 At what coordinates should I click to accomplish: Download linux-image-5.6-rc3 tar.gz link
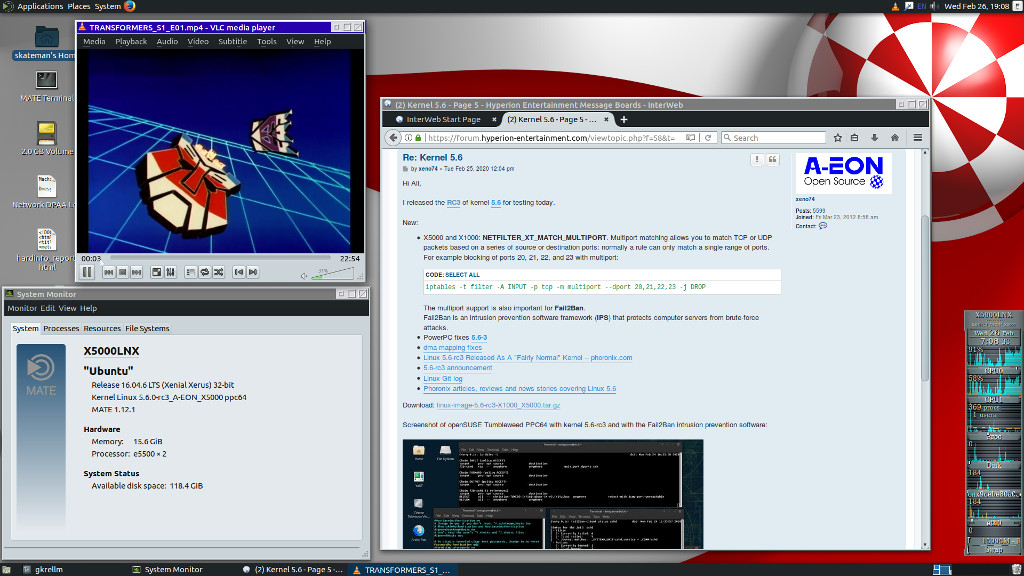[498, 406]
